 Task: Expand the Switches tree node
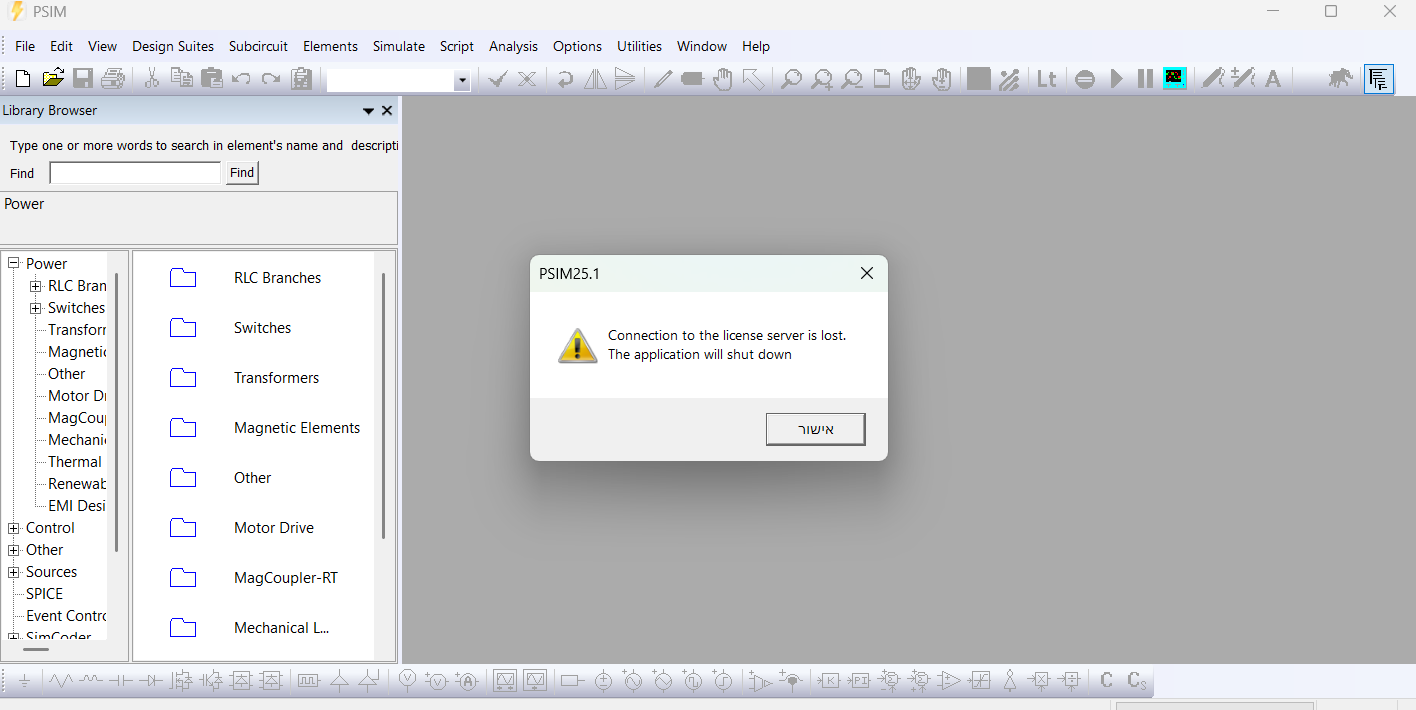point(36,308)
